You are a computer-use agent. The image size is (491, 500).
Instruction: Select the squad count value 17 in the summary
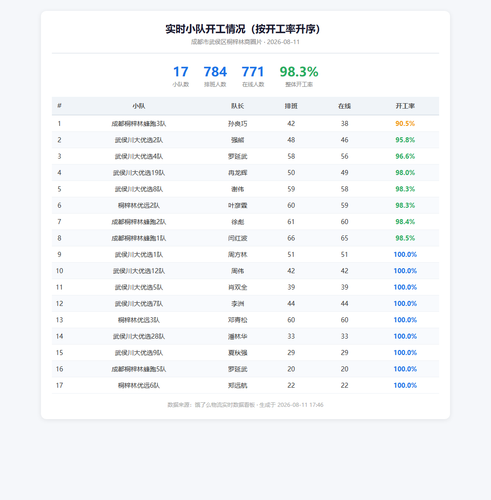click(x=181, y=72)
